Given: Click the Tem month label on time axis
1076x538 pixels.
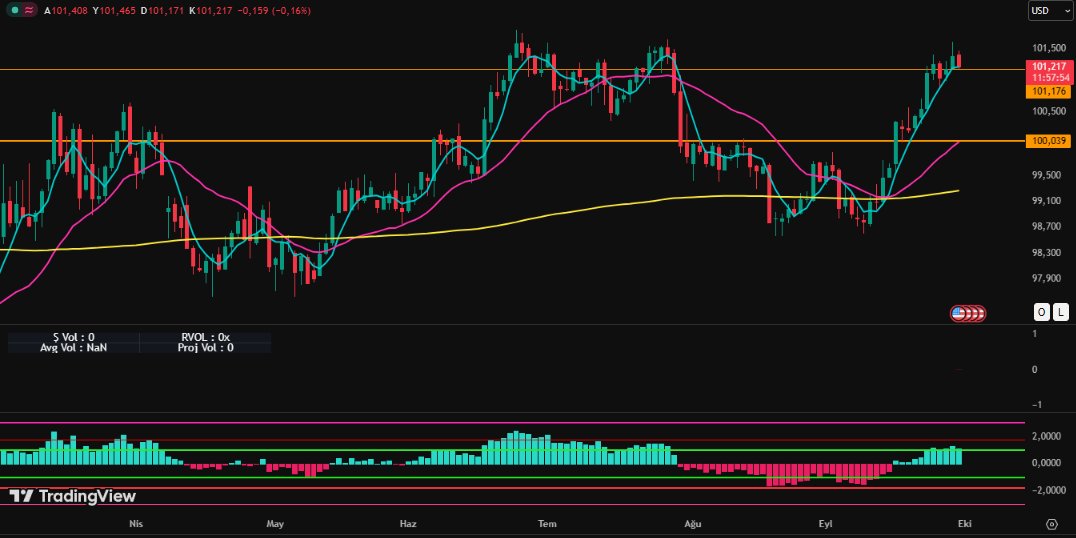Looking at the screenshot, I should [x=547, y=524].
